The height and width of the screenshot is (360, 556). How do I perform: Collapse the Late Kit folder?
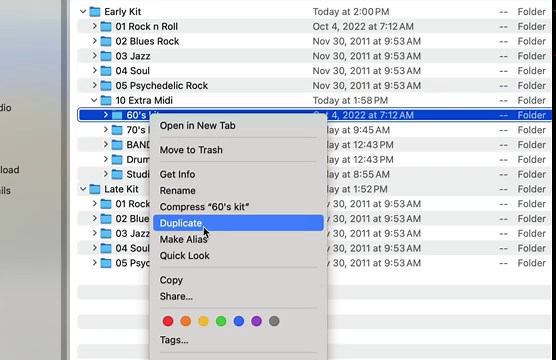point(83,189)
